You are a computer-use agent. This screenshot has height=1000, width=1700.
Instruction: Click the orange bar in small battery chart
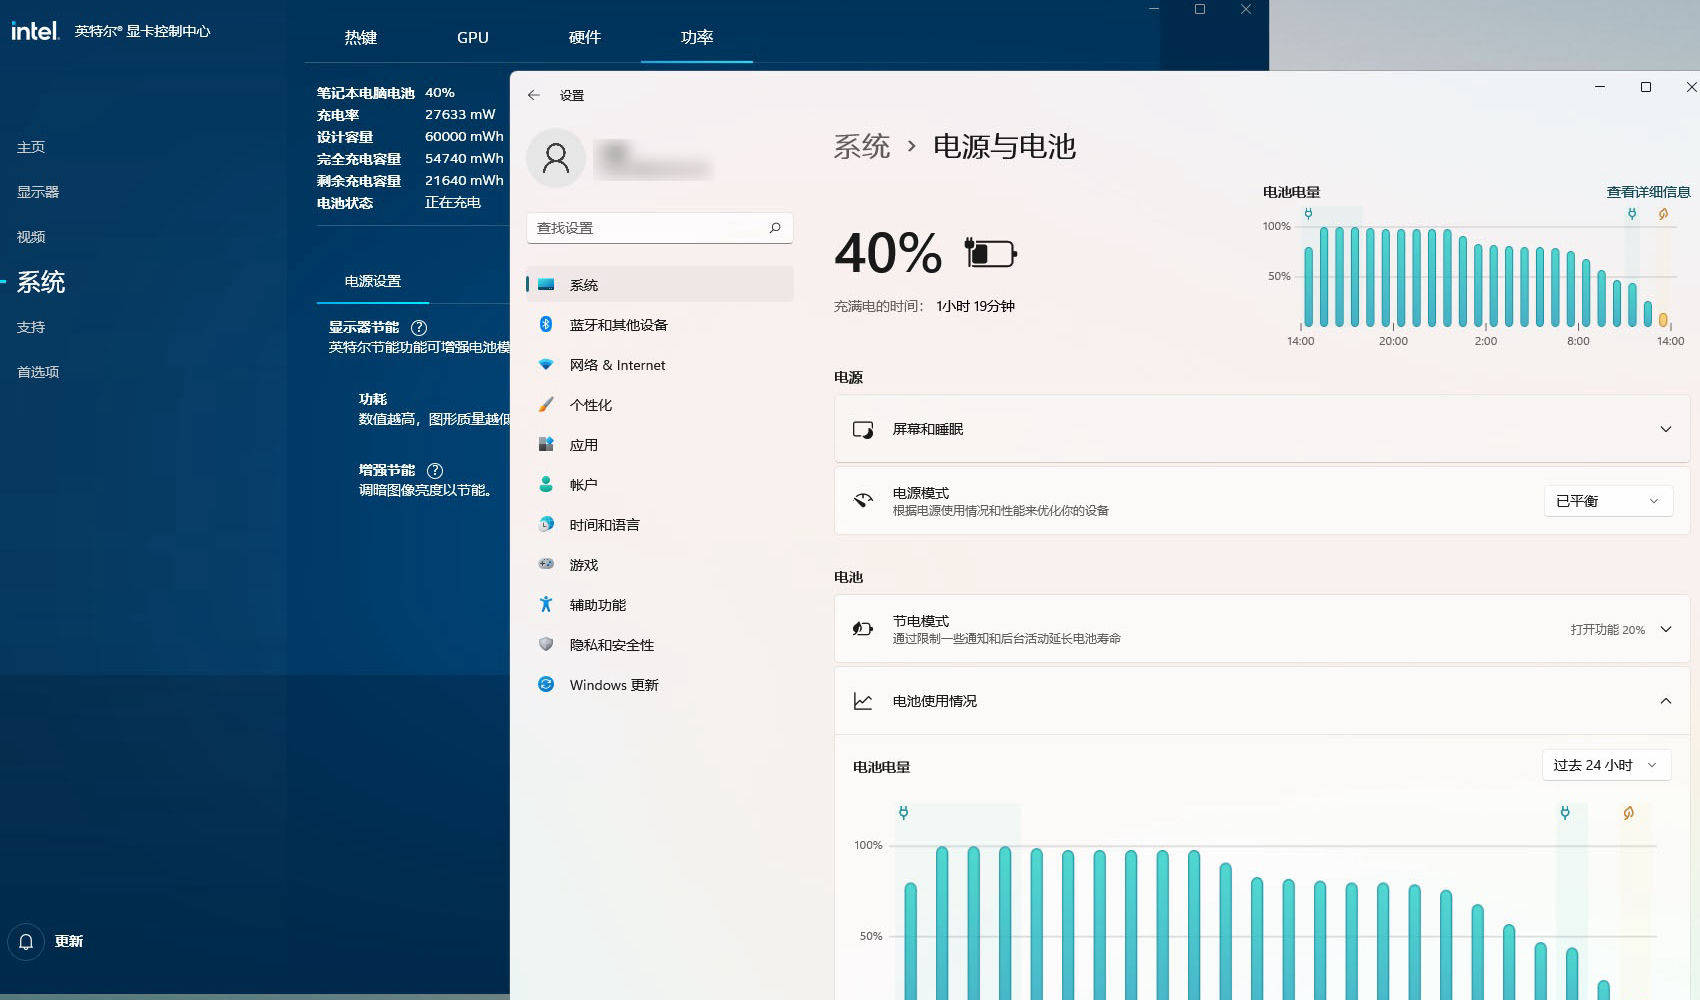[x=1663, y=320]
